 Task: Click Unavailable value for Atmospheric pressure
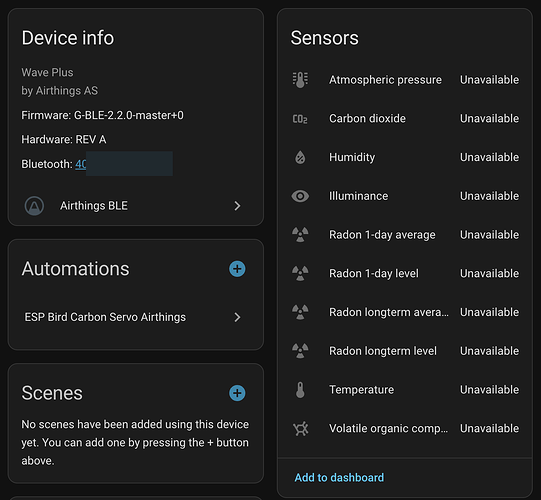(489, 80)
